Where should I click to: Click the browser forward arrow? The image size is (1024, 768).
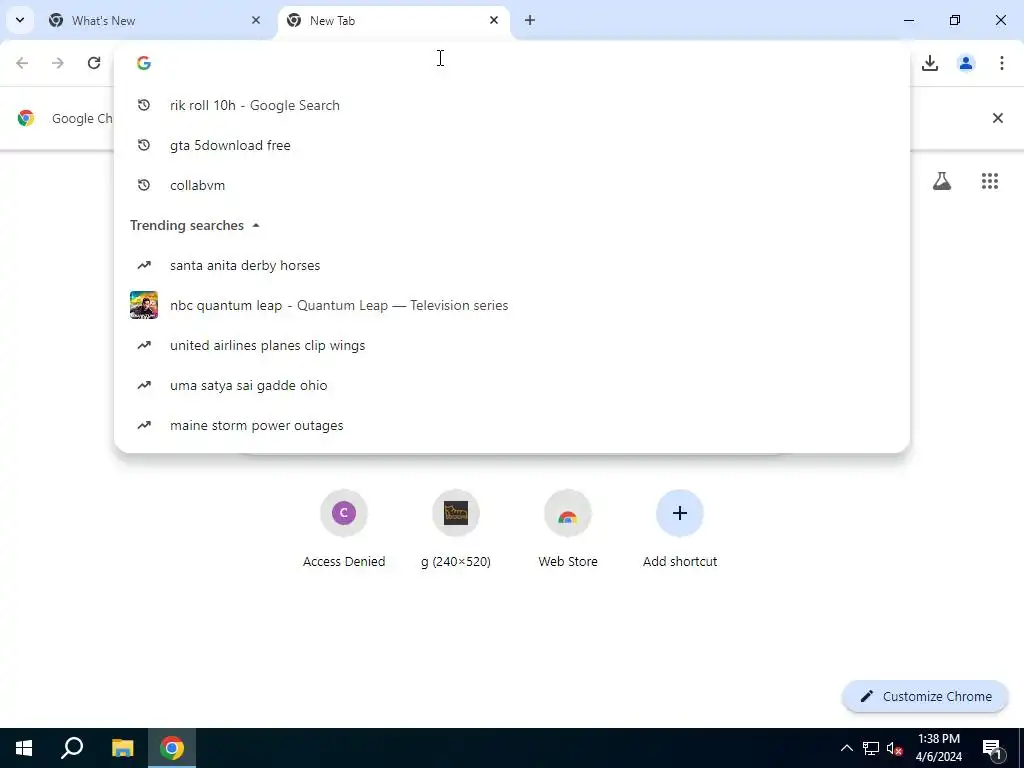58,63
